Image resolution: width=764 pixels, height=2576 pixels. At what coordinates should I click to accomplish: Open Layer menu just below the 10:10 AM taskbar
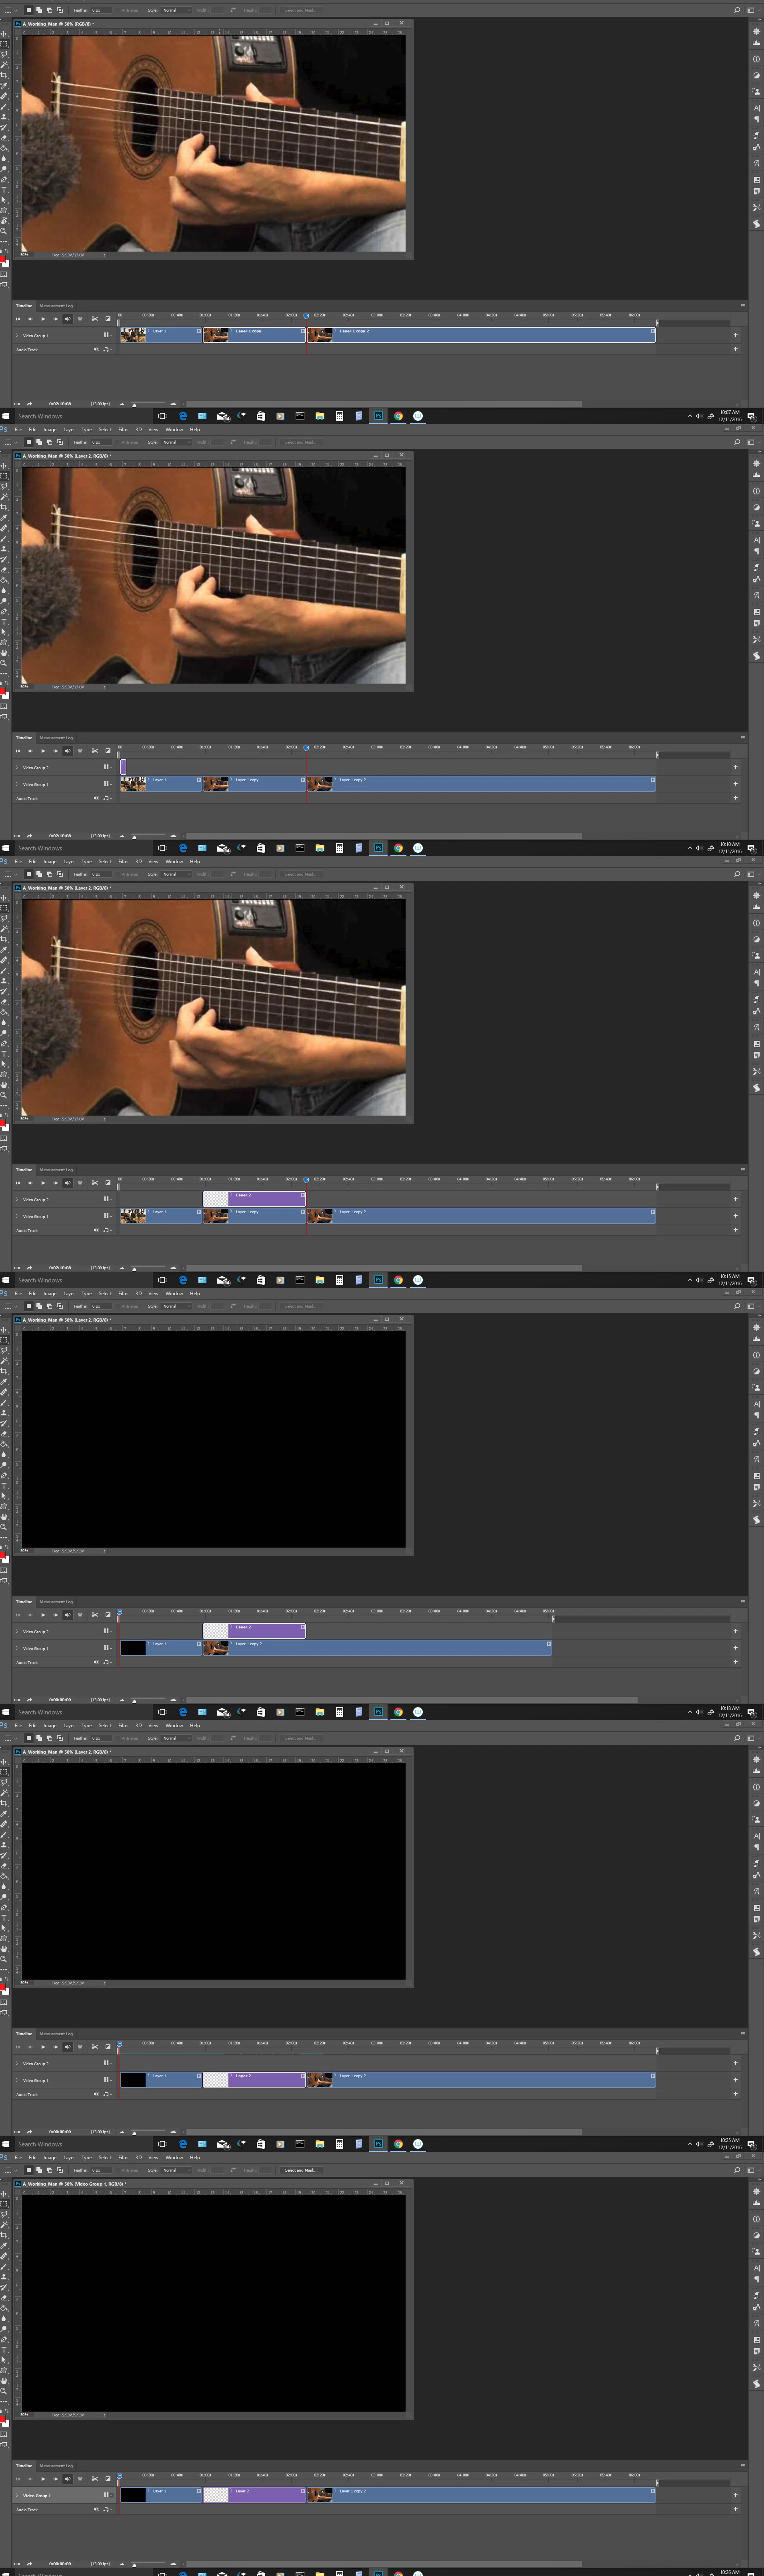coord(69,861)
